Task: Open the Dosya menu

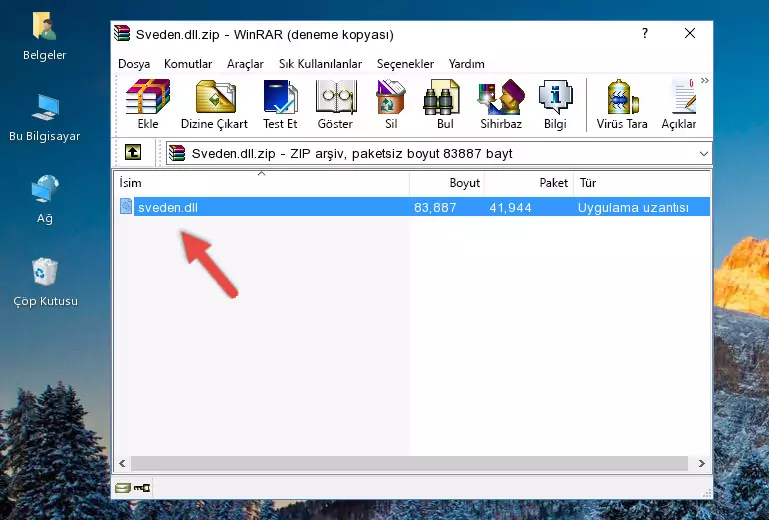Action: pos(134,64)
